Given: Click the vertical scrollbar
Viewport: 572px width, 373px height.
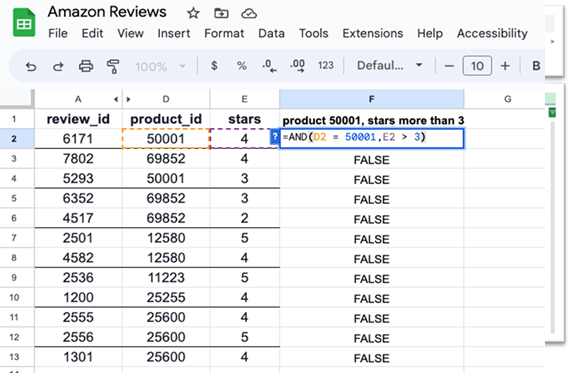Looking at the screenshot, I should click(x=553, y=226).
